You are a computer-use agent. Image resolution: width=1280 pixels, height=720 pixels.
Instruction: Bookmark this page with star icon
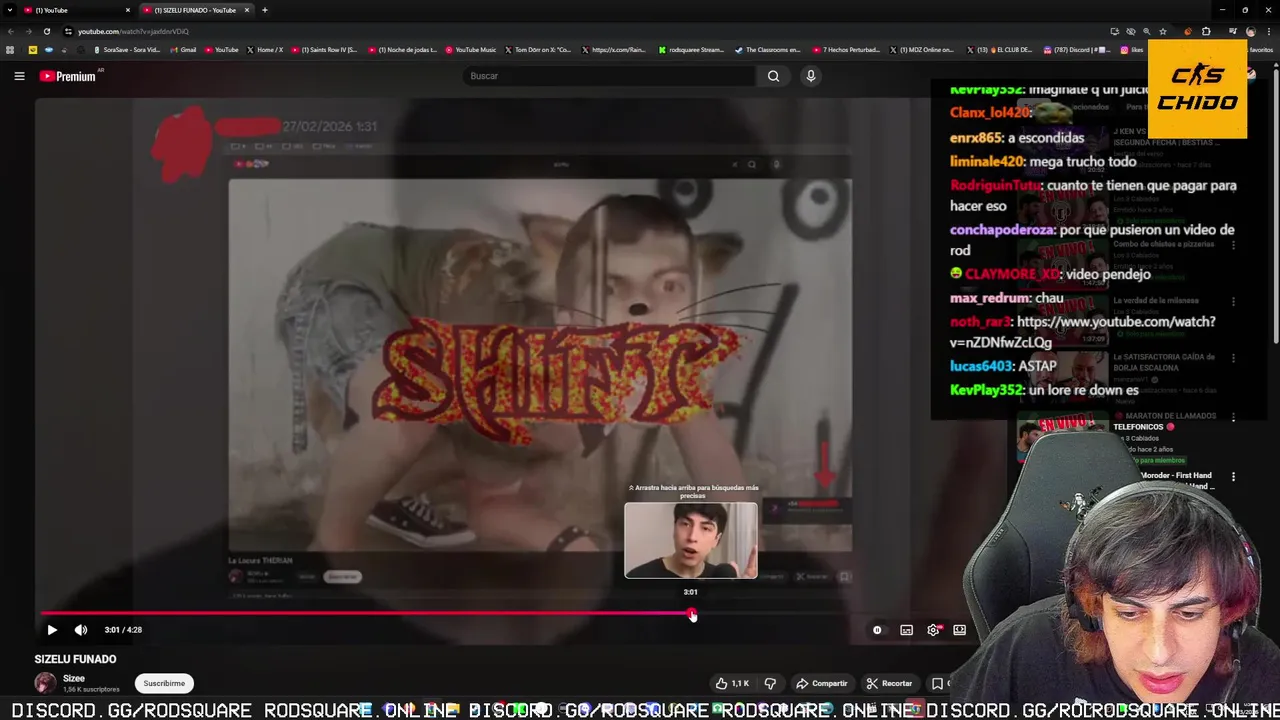[x=1162, y=31]
